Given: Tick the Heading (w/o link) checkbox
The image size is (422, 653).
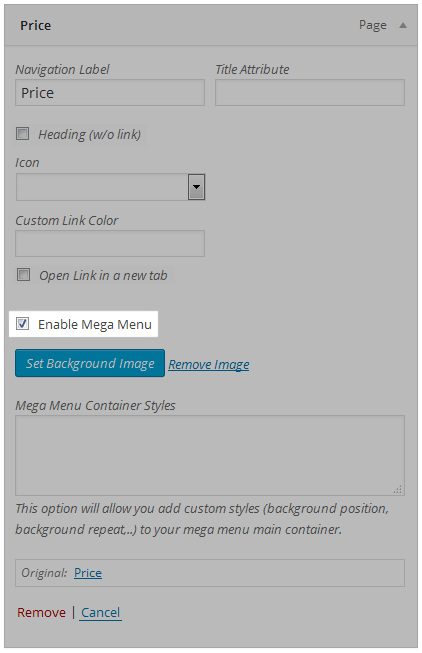Looking at the screenshot, I should [22, 134].
